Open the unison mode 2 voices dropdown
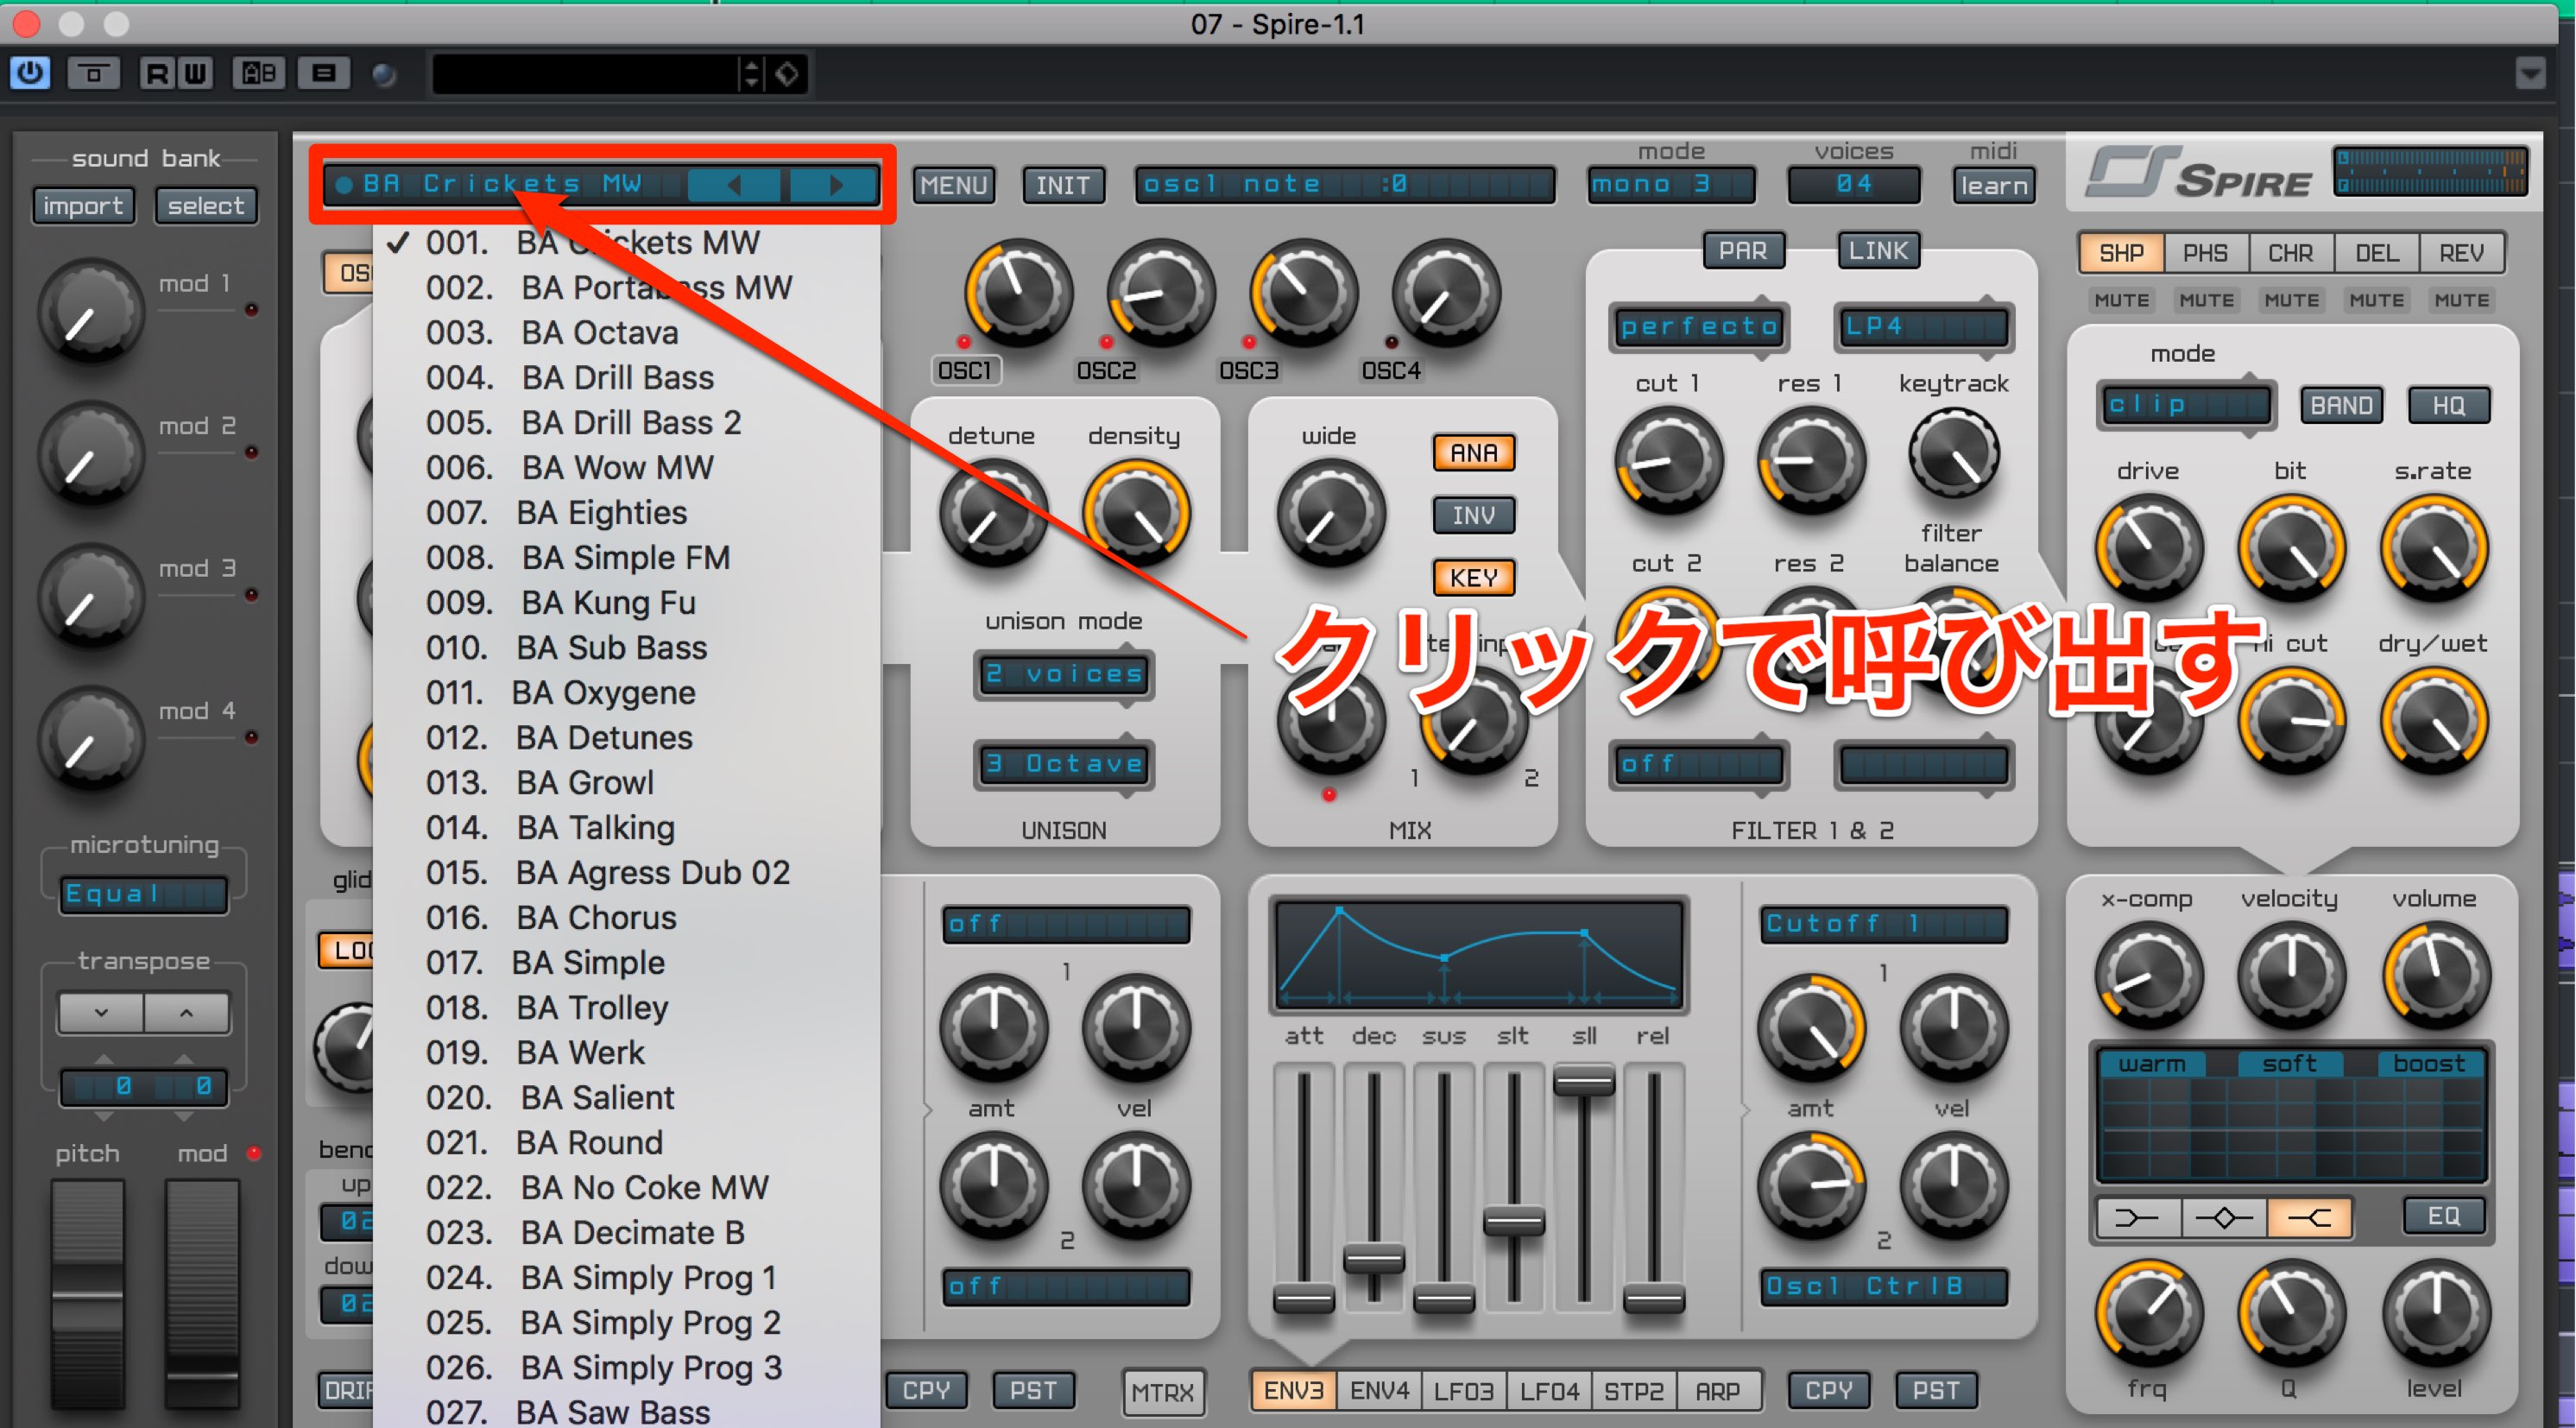The image size is (2576, 1428). point(1064,674)
